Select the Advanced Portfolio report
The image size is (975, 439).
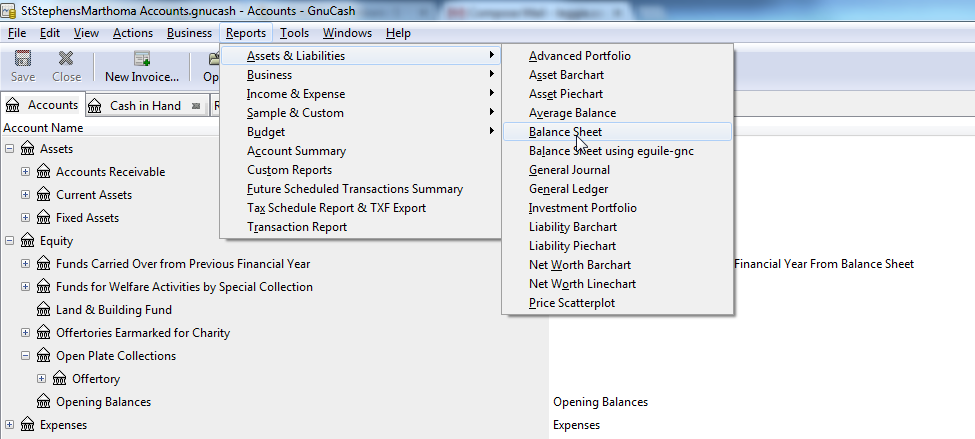pyautogui.click(x=617, y=56)
